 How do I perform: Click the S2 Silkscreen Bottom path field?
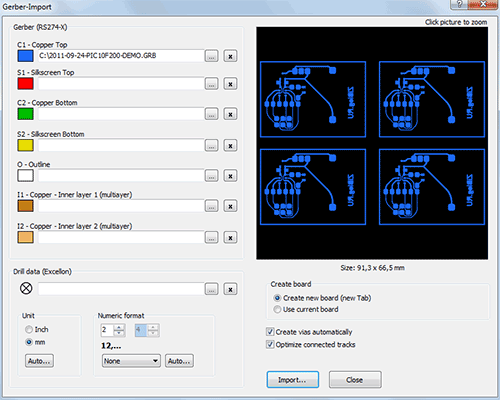coord(121,145)
